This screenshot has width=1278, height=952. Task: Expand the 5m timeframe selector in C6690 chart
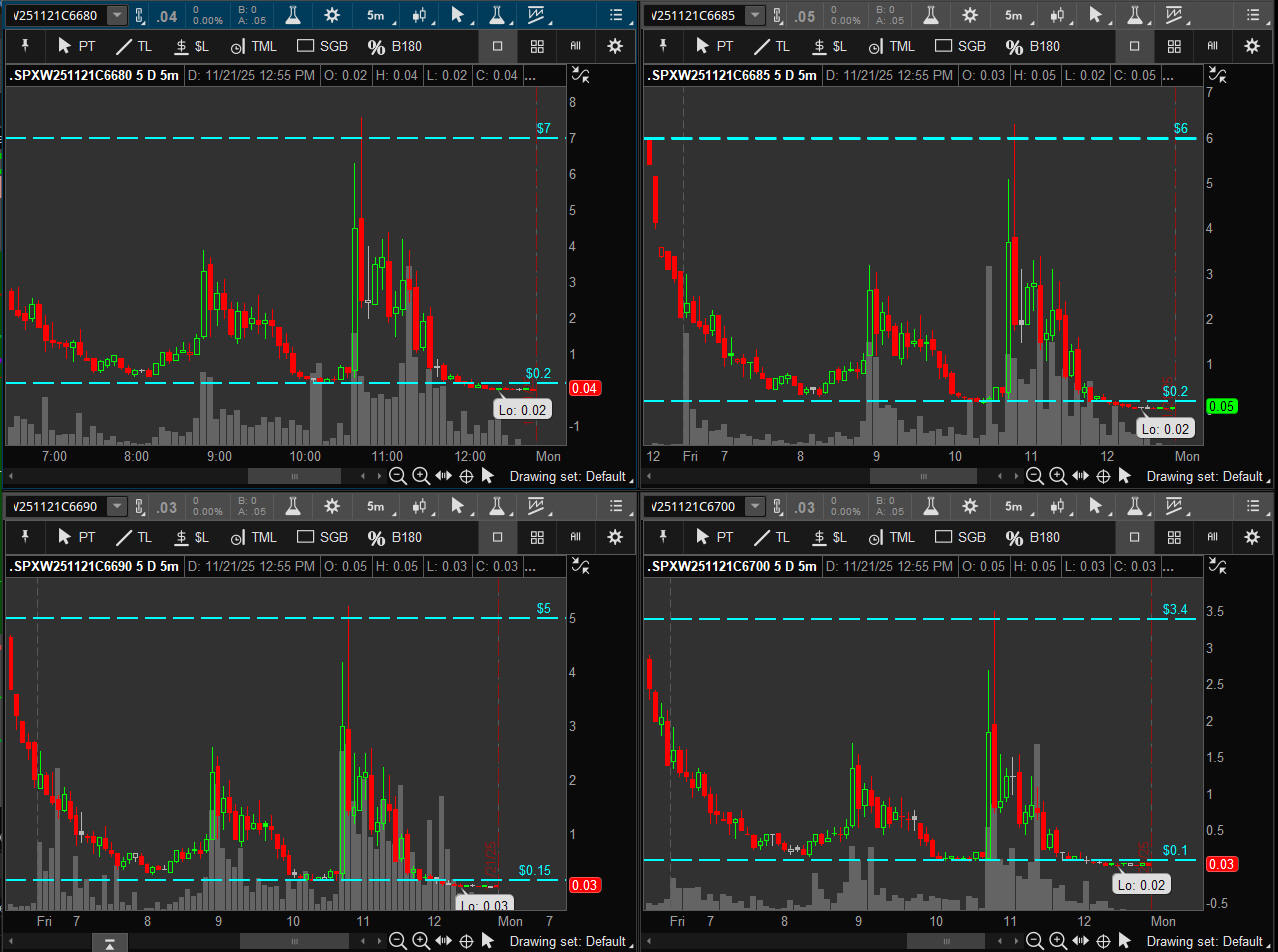(x=379, y=507)
